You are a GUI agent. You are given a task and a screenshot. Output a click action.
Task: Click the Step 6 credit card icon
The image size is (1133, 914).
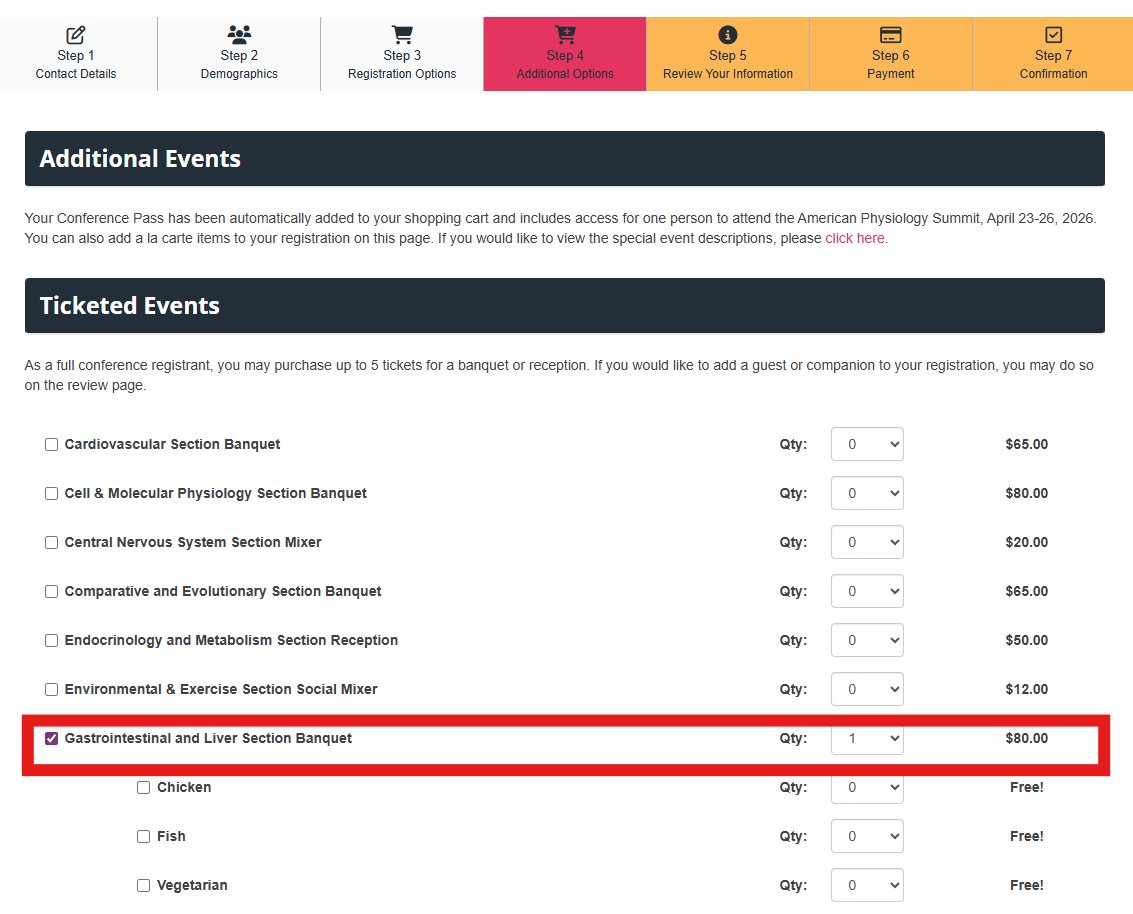(x=890, y=35)
